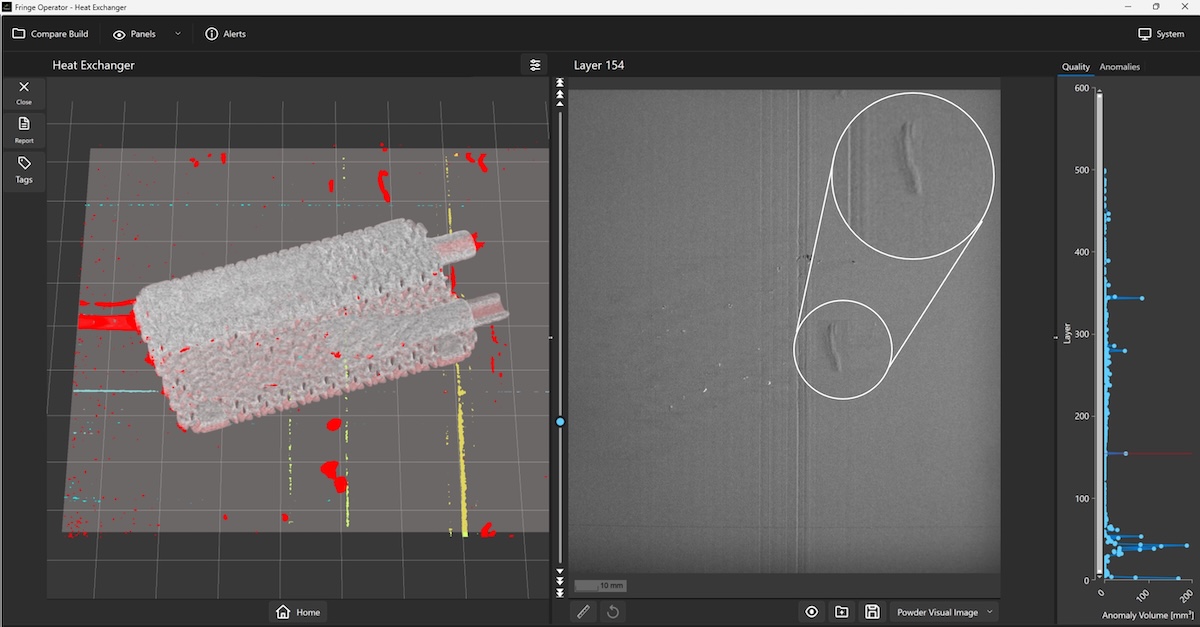Expand the Powder Visual Image dropdown
1200x627 pixels.
click(x=944, y=611)
